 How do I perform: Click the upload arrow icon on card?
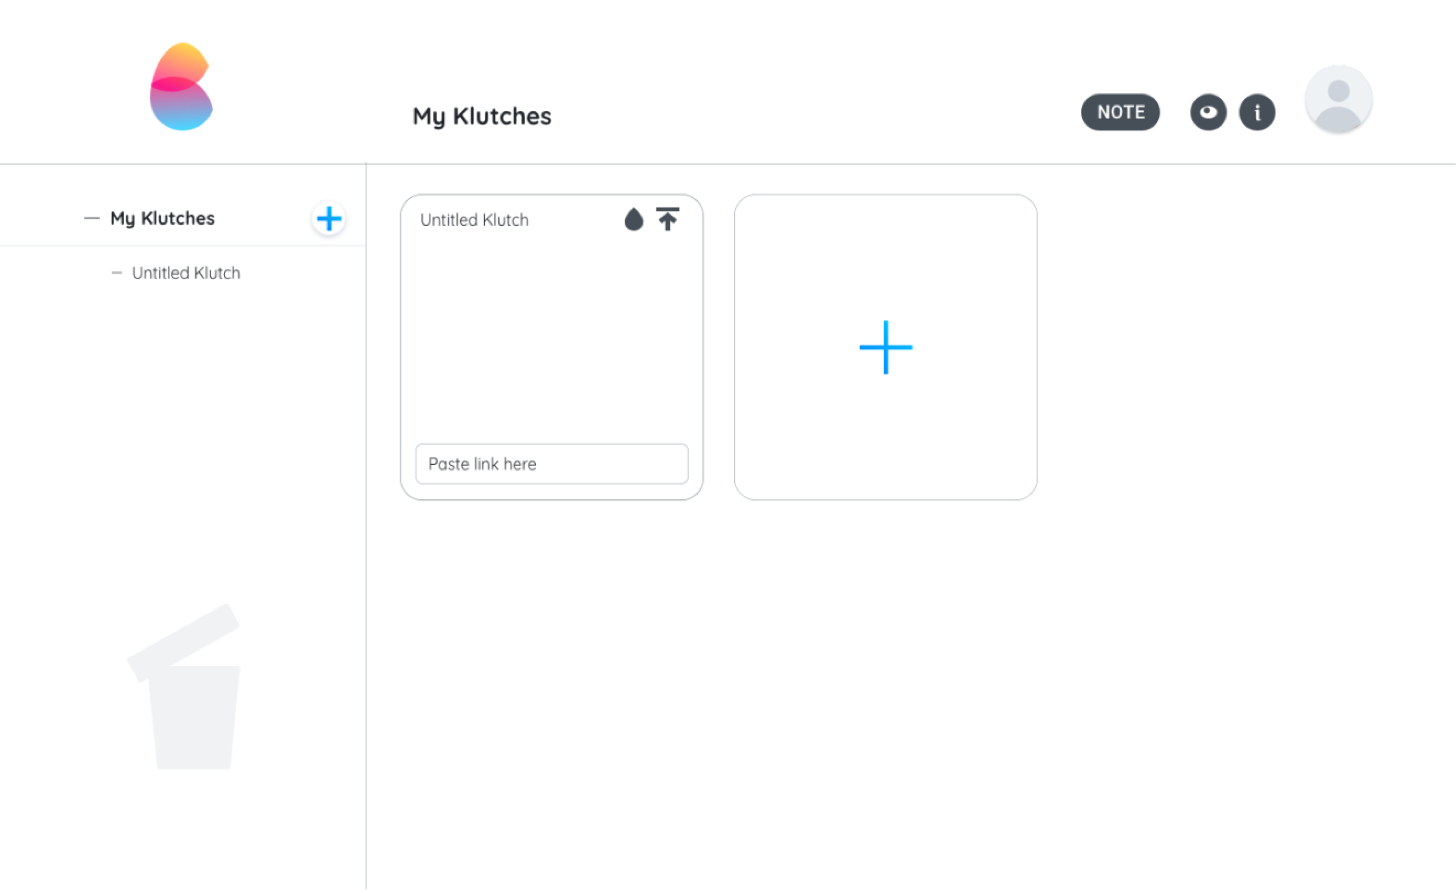click(x=668, y=219)
